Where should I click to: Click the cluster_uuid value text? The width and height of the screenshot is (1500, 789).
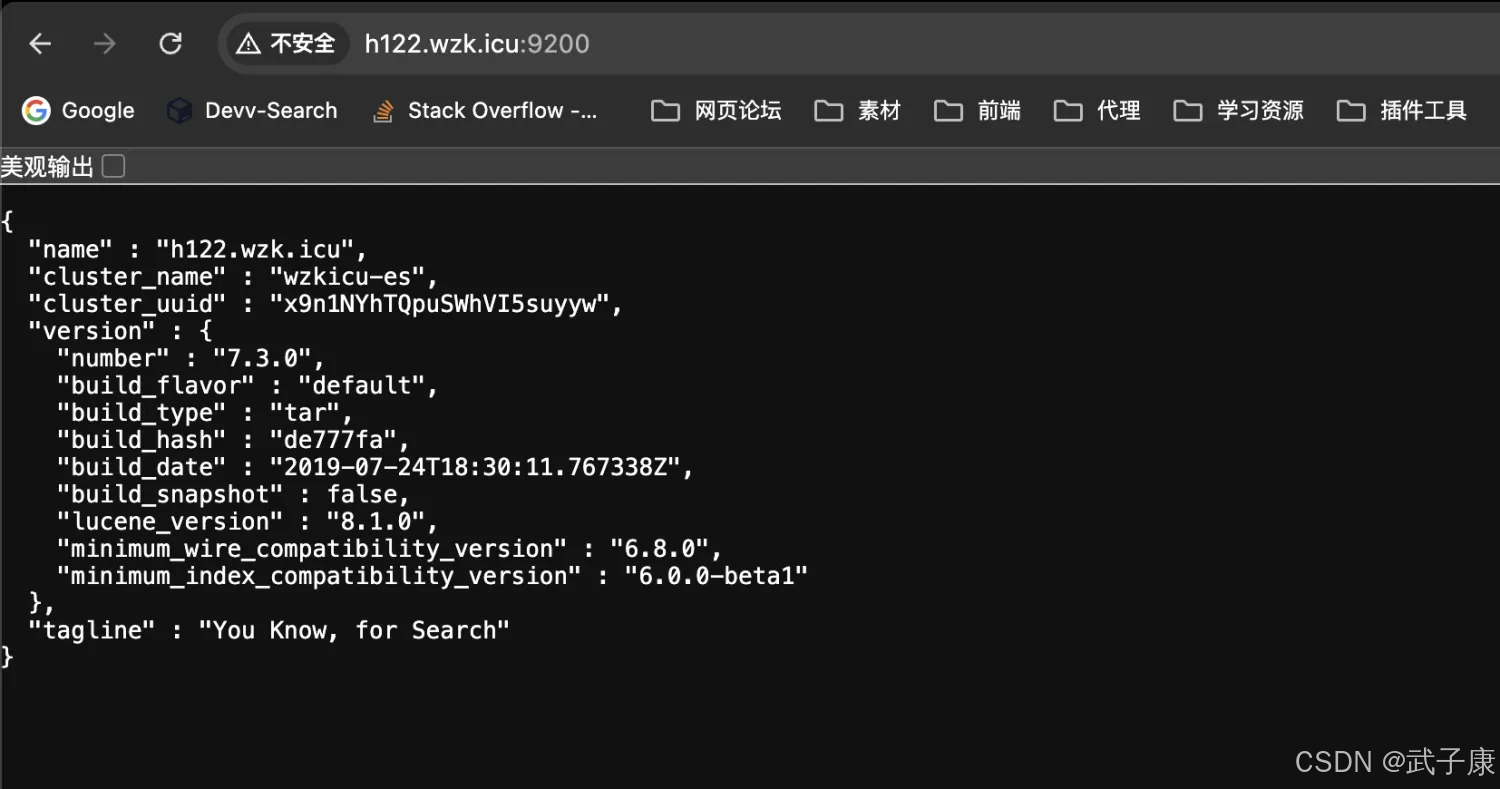tap(439, 304)
